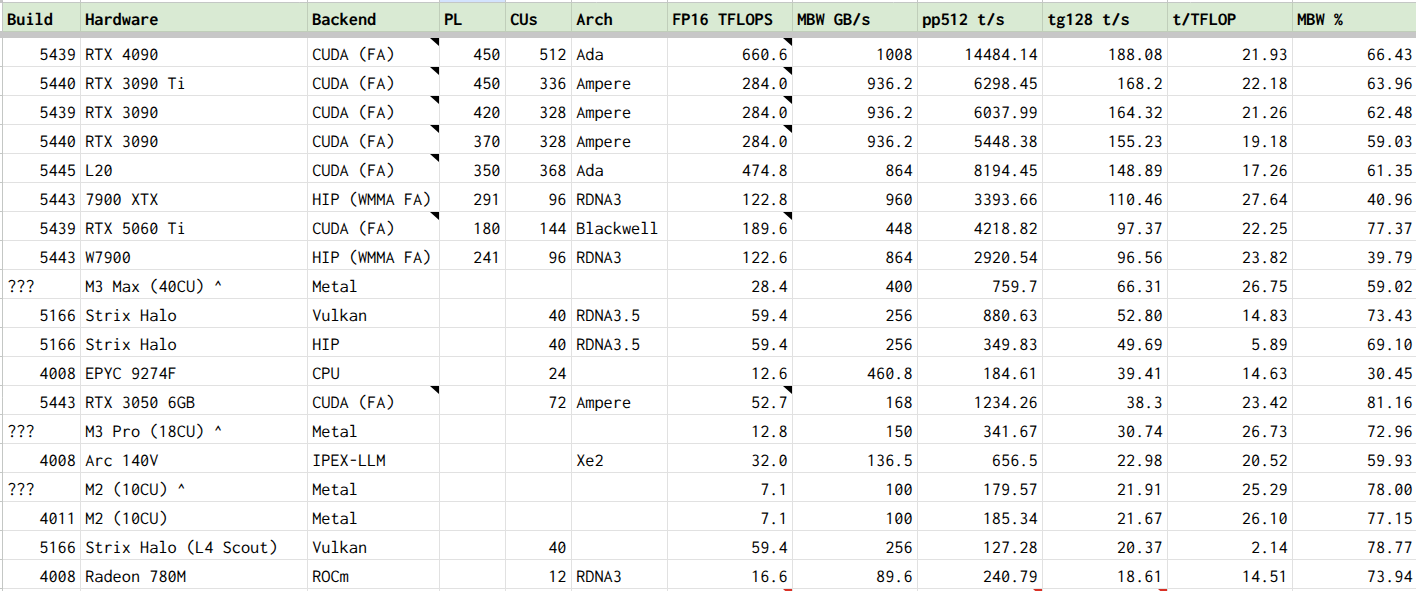Click the RTX 3090 Ti hardware cell

pyautogui.click(x=194, y=84)
